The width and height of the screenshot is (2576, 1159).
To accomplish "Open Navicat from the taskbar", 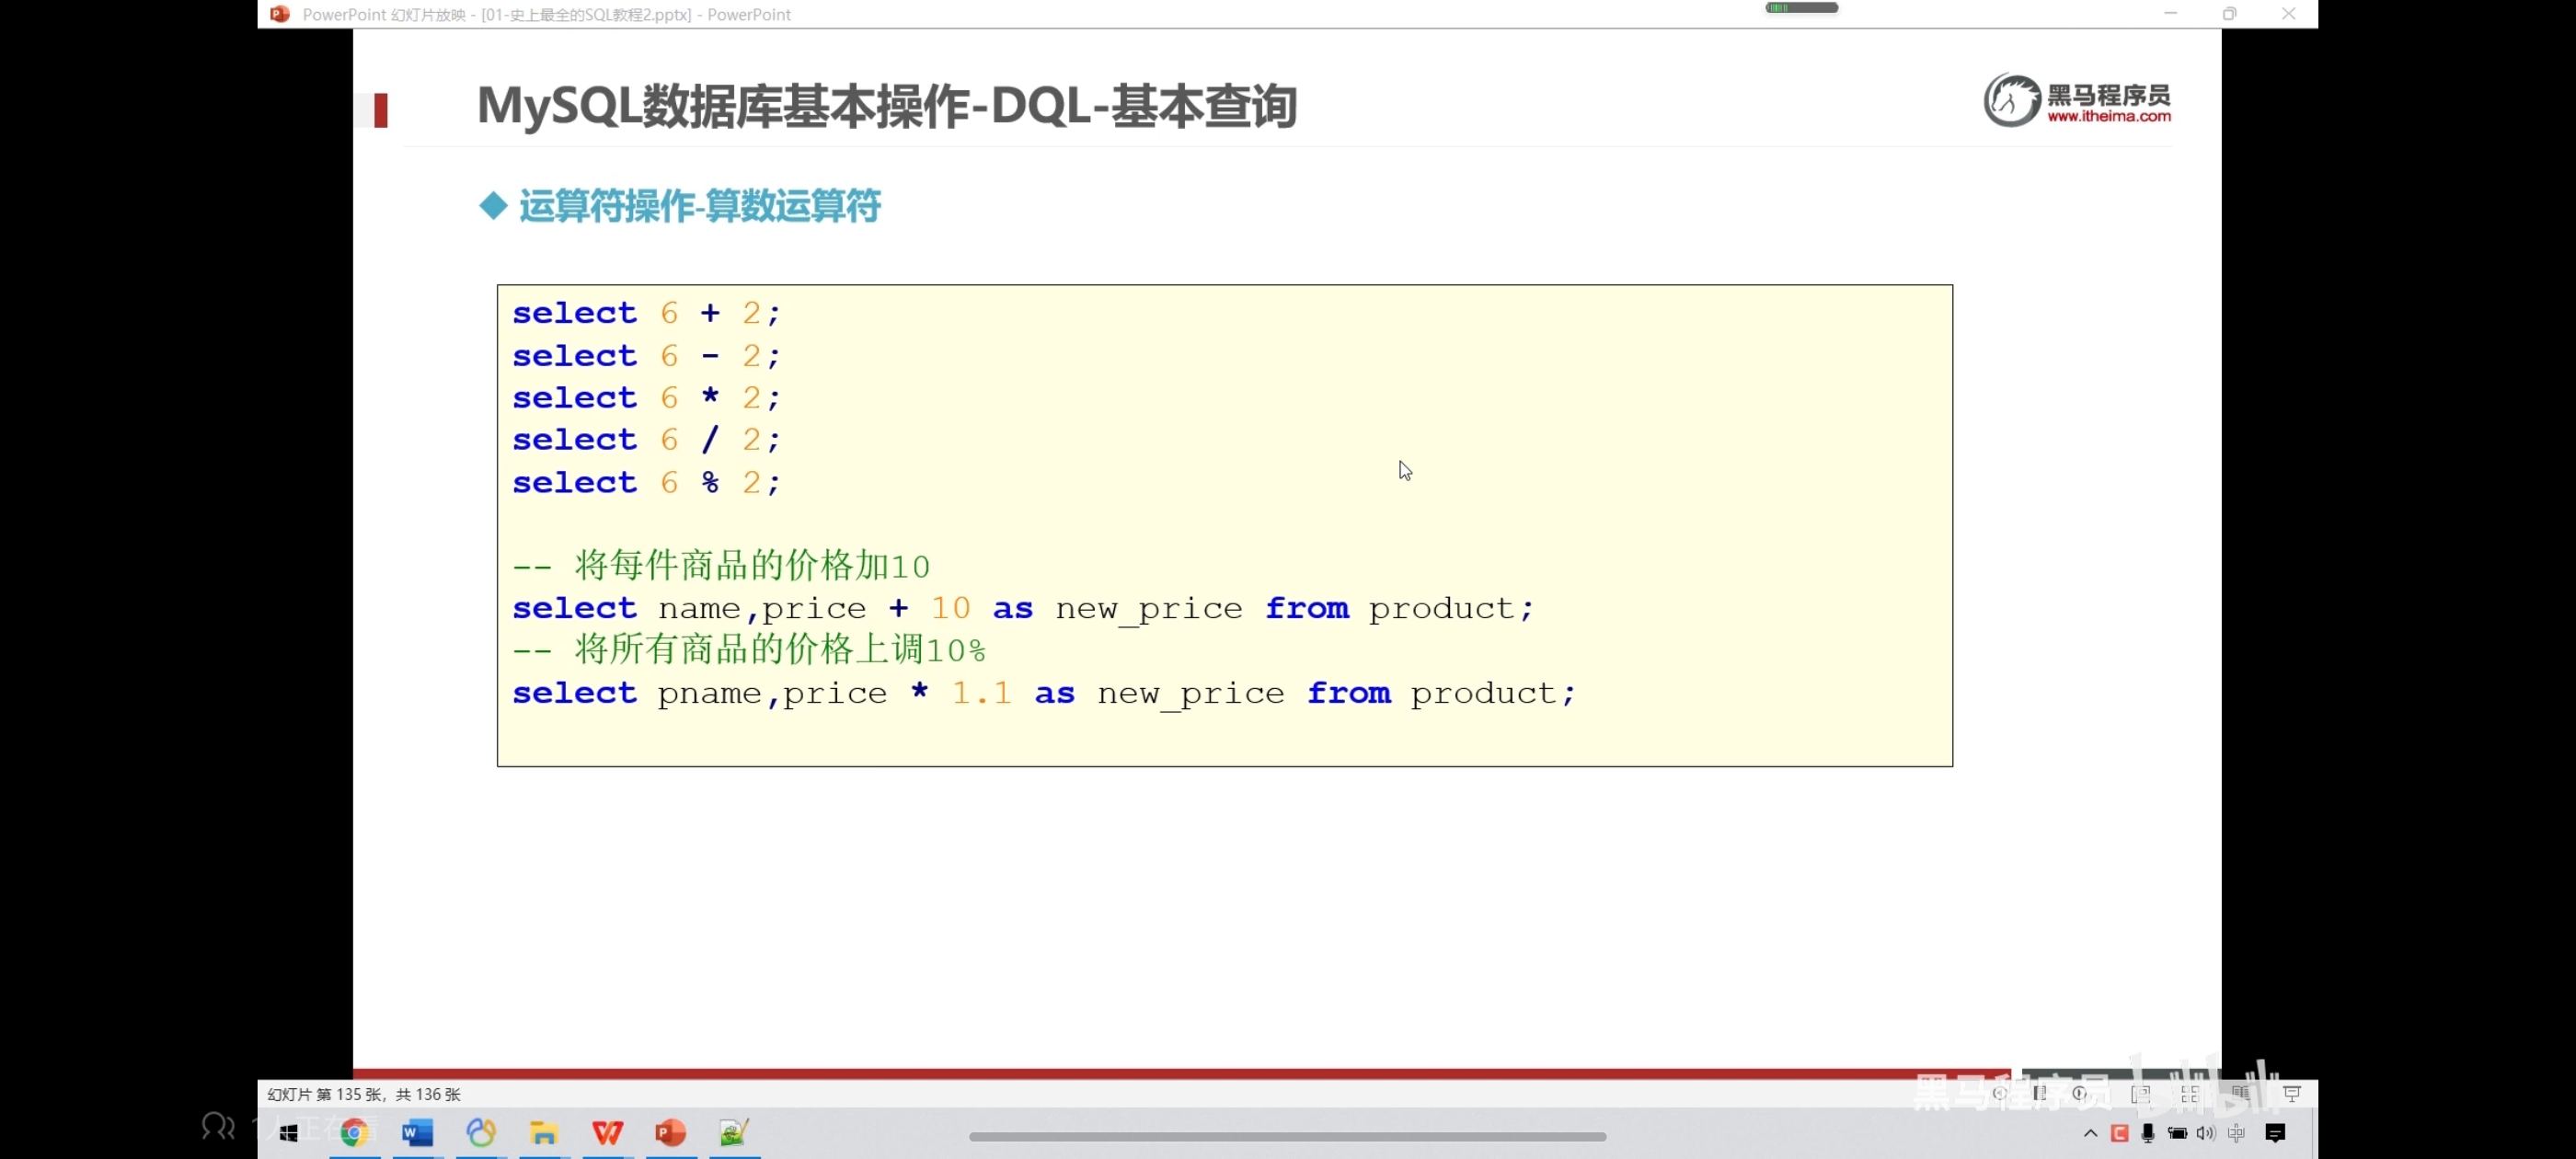I will pyautogui.click(x=481, y=1132).
